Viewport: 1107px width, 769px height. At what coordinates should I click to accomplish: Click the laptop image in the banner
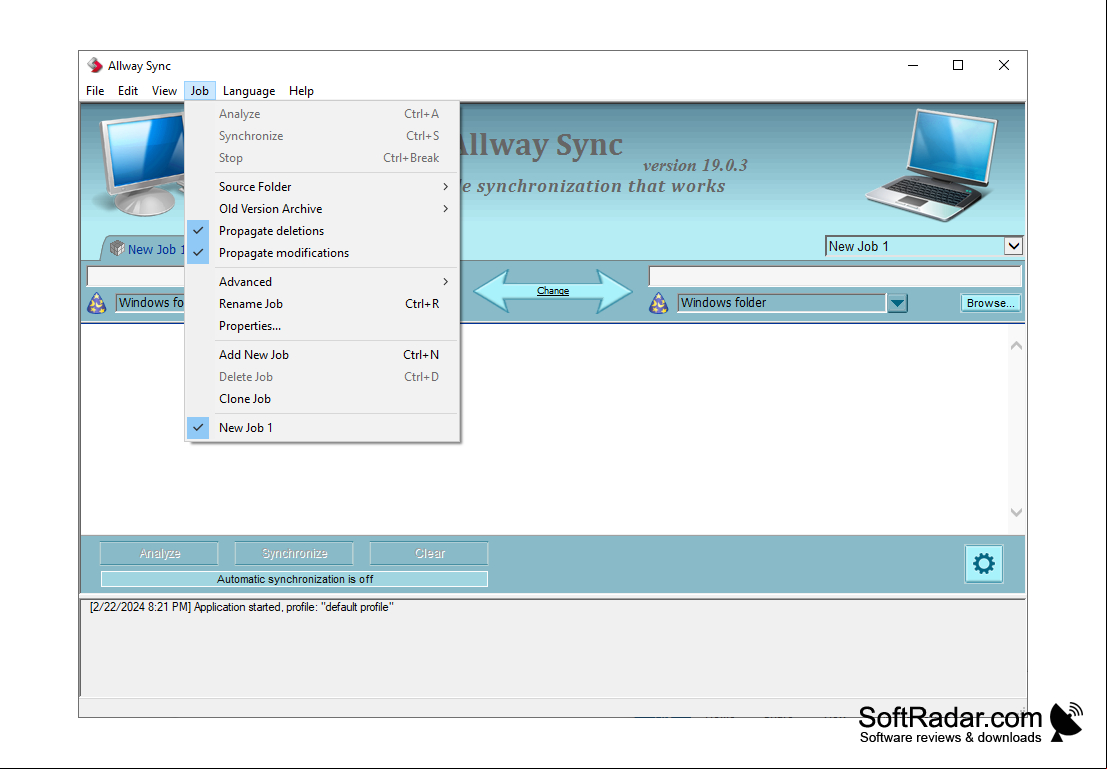click(933, 164)
